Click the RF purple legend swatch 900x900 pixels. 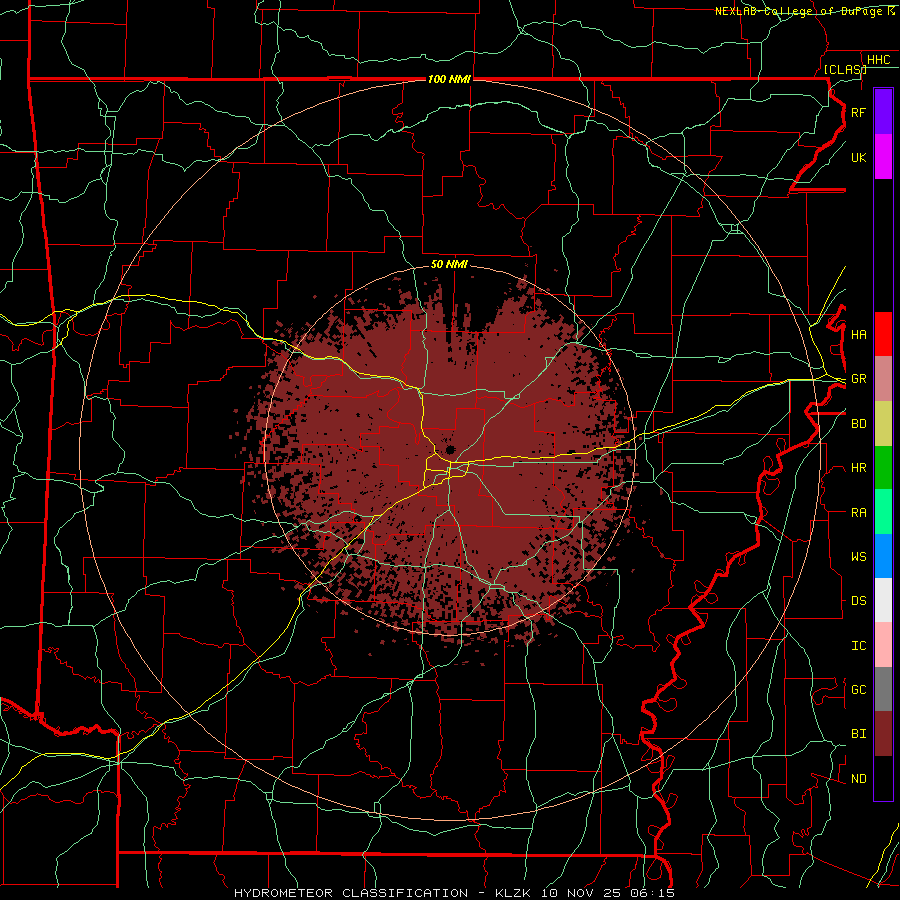pos(883,112)
